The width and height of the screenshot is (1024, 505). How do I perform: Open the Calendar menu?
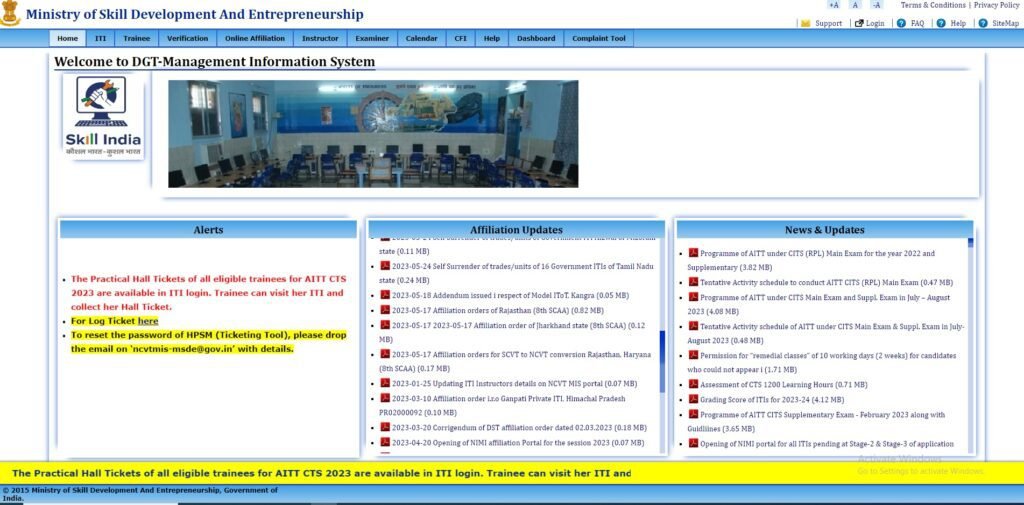[x=421, y=39]
